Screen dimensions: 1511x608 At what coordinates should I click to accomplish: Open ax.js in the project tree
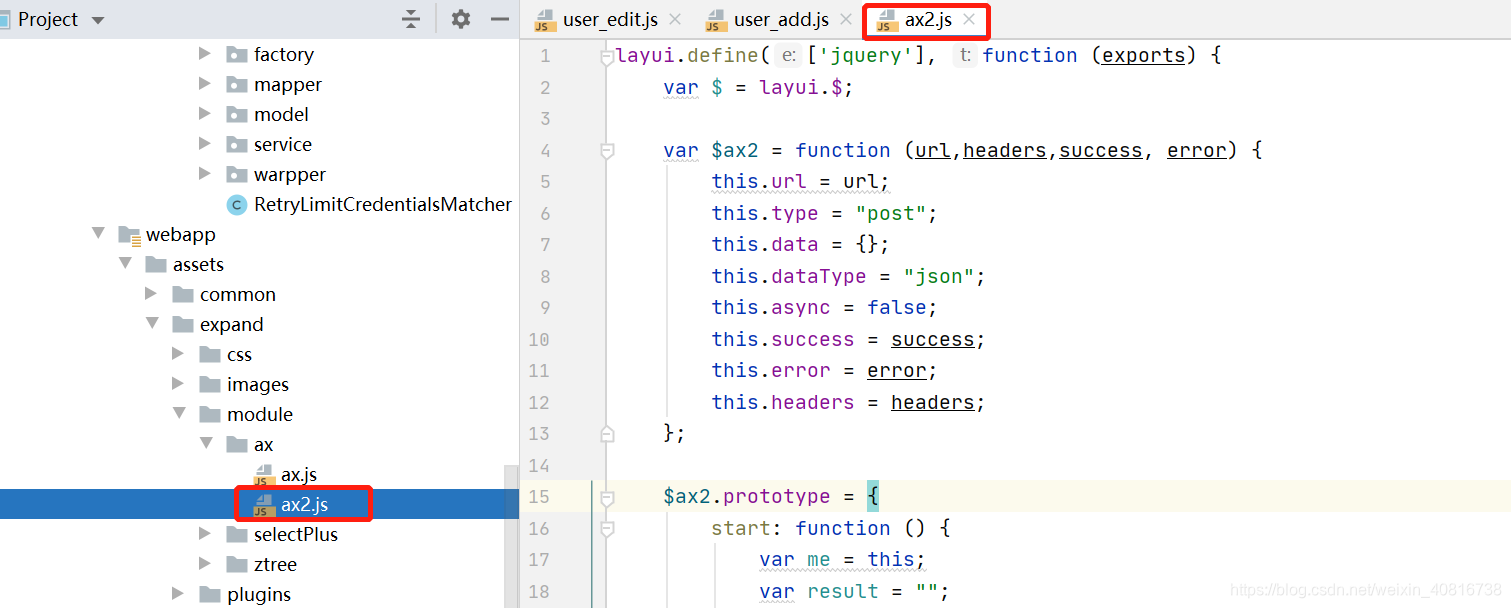coord(299,474)
